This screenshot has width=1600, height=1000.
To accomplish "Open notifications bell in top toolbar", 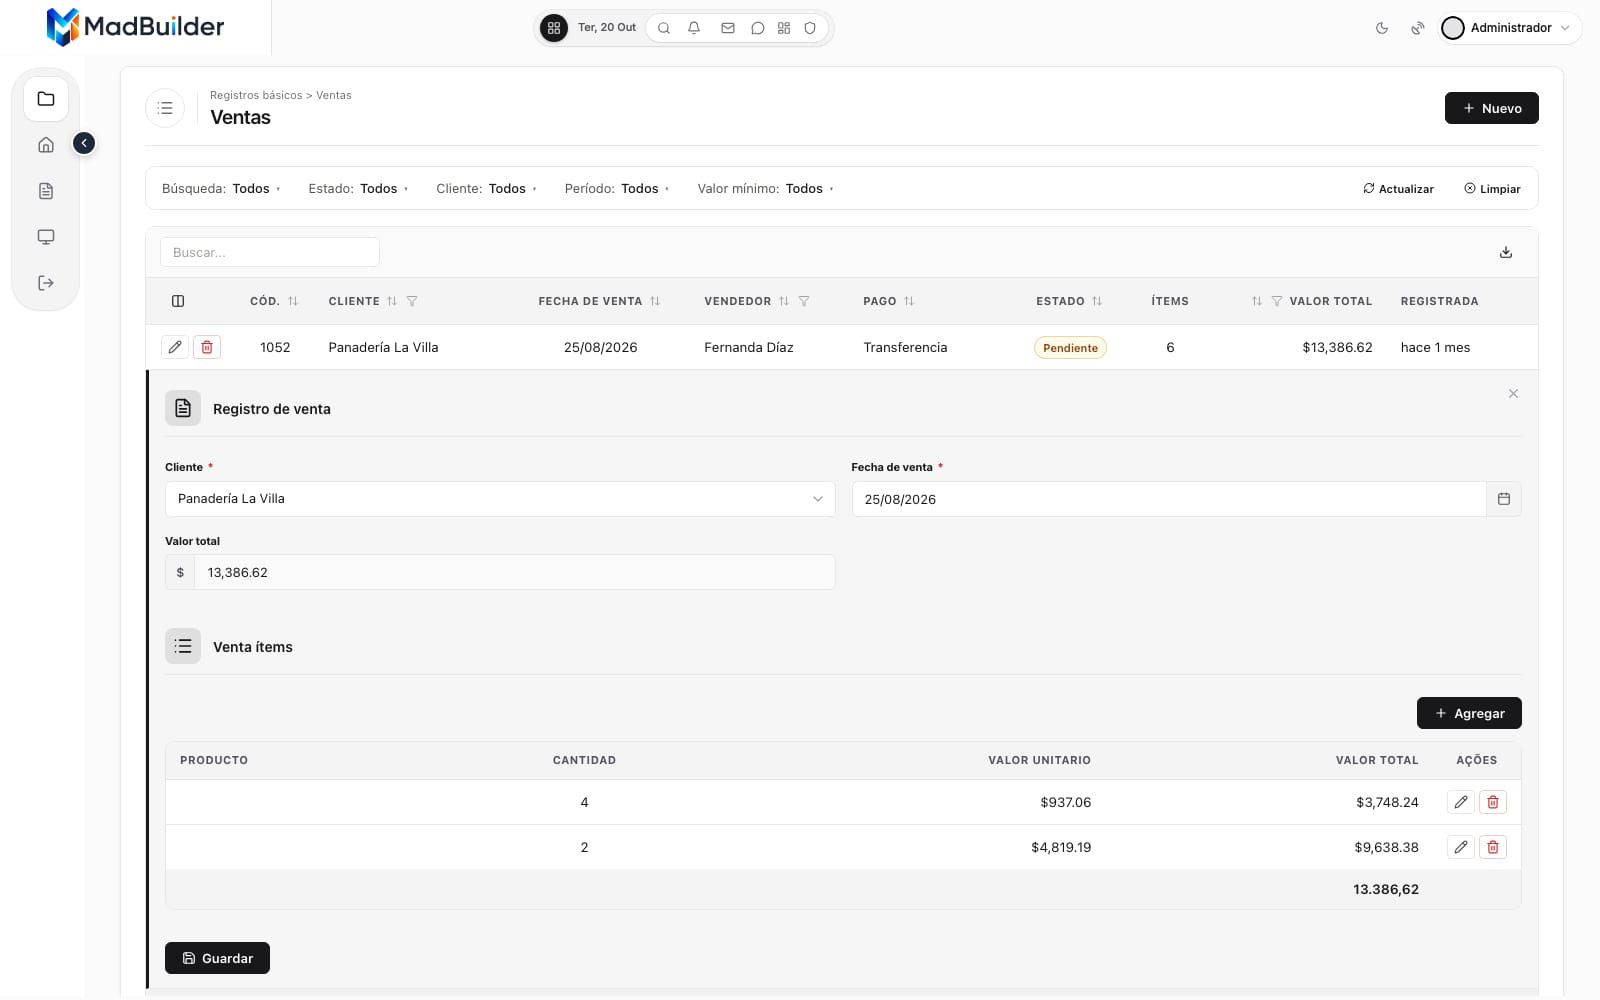I will click(x=694, y=28).
